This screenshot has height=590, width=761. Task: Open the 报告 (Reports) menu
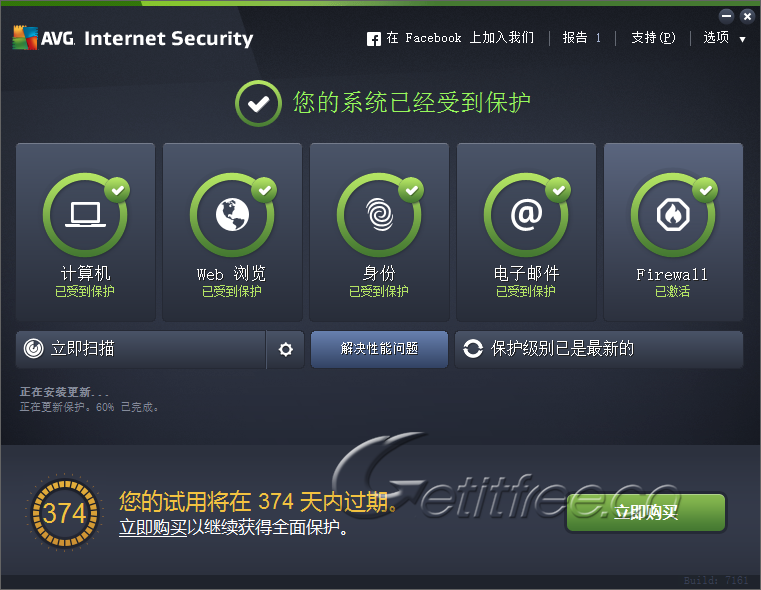(x=581, y=38)
